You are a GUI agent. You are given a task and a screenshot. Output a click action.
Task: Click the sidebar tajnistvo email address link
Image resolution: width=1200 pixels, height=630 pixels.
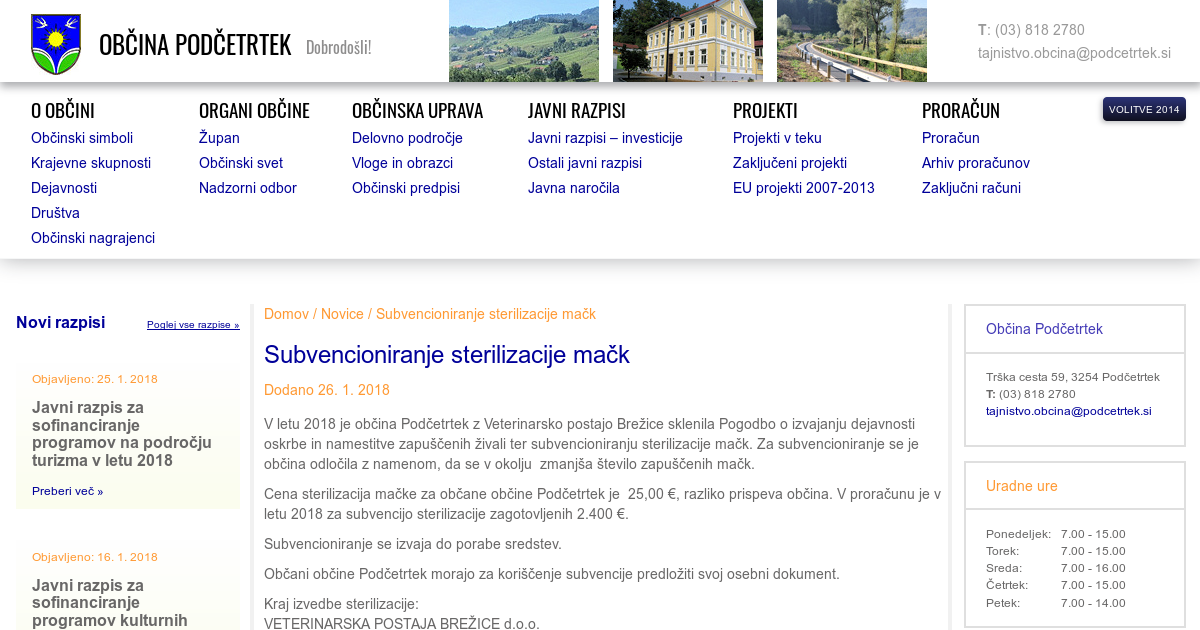pyautogui.click(x=1068, y=411)
